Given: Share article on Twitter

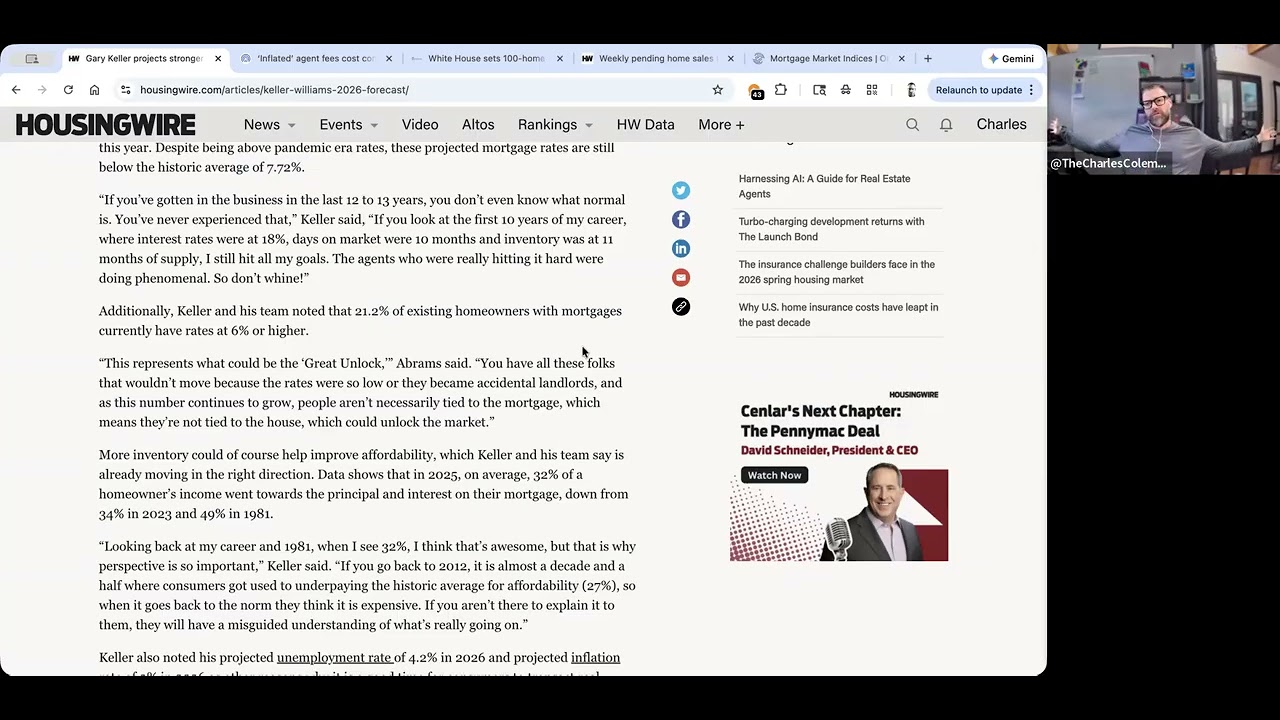Looking at the screenshot, I should pyautogui.click(x=681, y=190).
